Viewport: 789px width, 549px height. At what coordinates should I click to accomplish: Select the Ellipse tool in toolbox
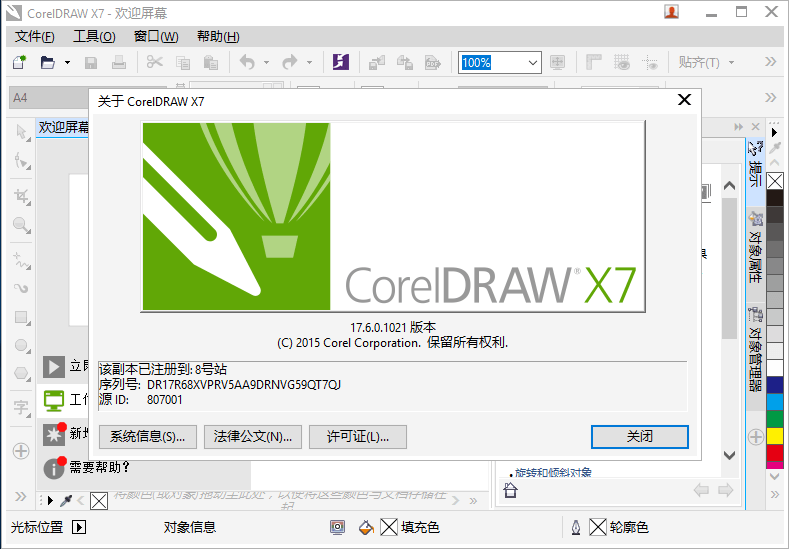[22, 345]
